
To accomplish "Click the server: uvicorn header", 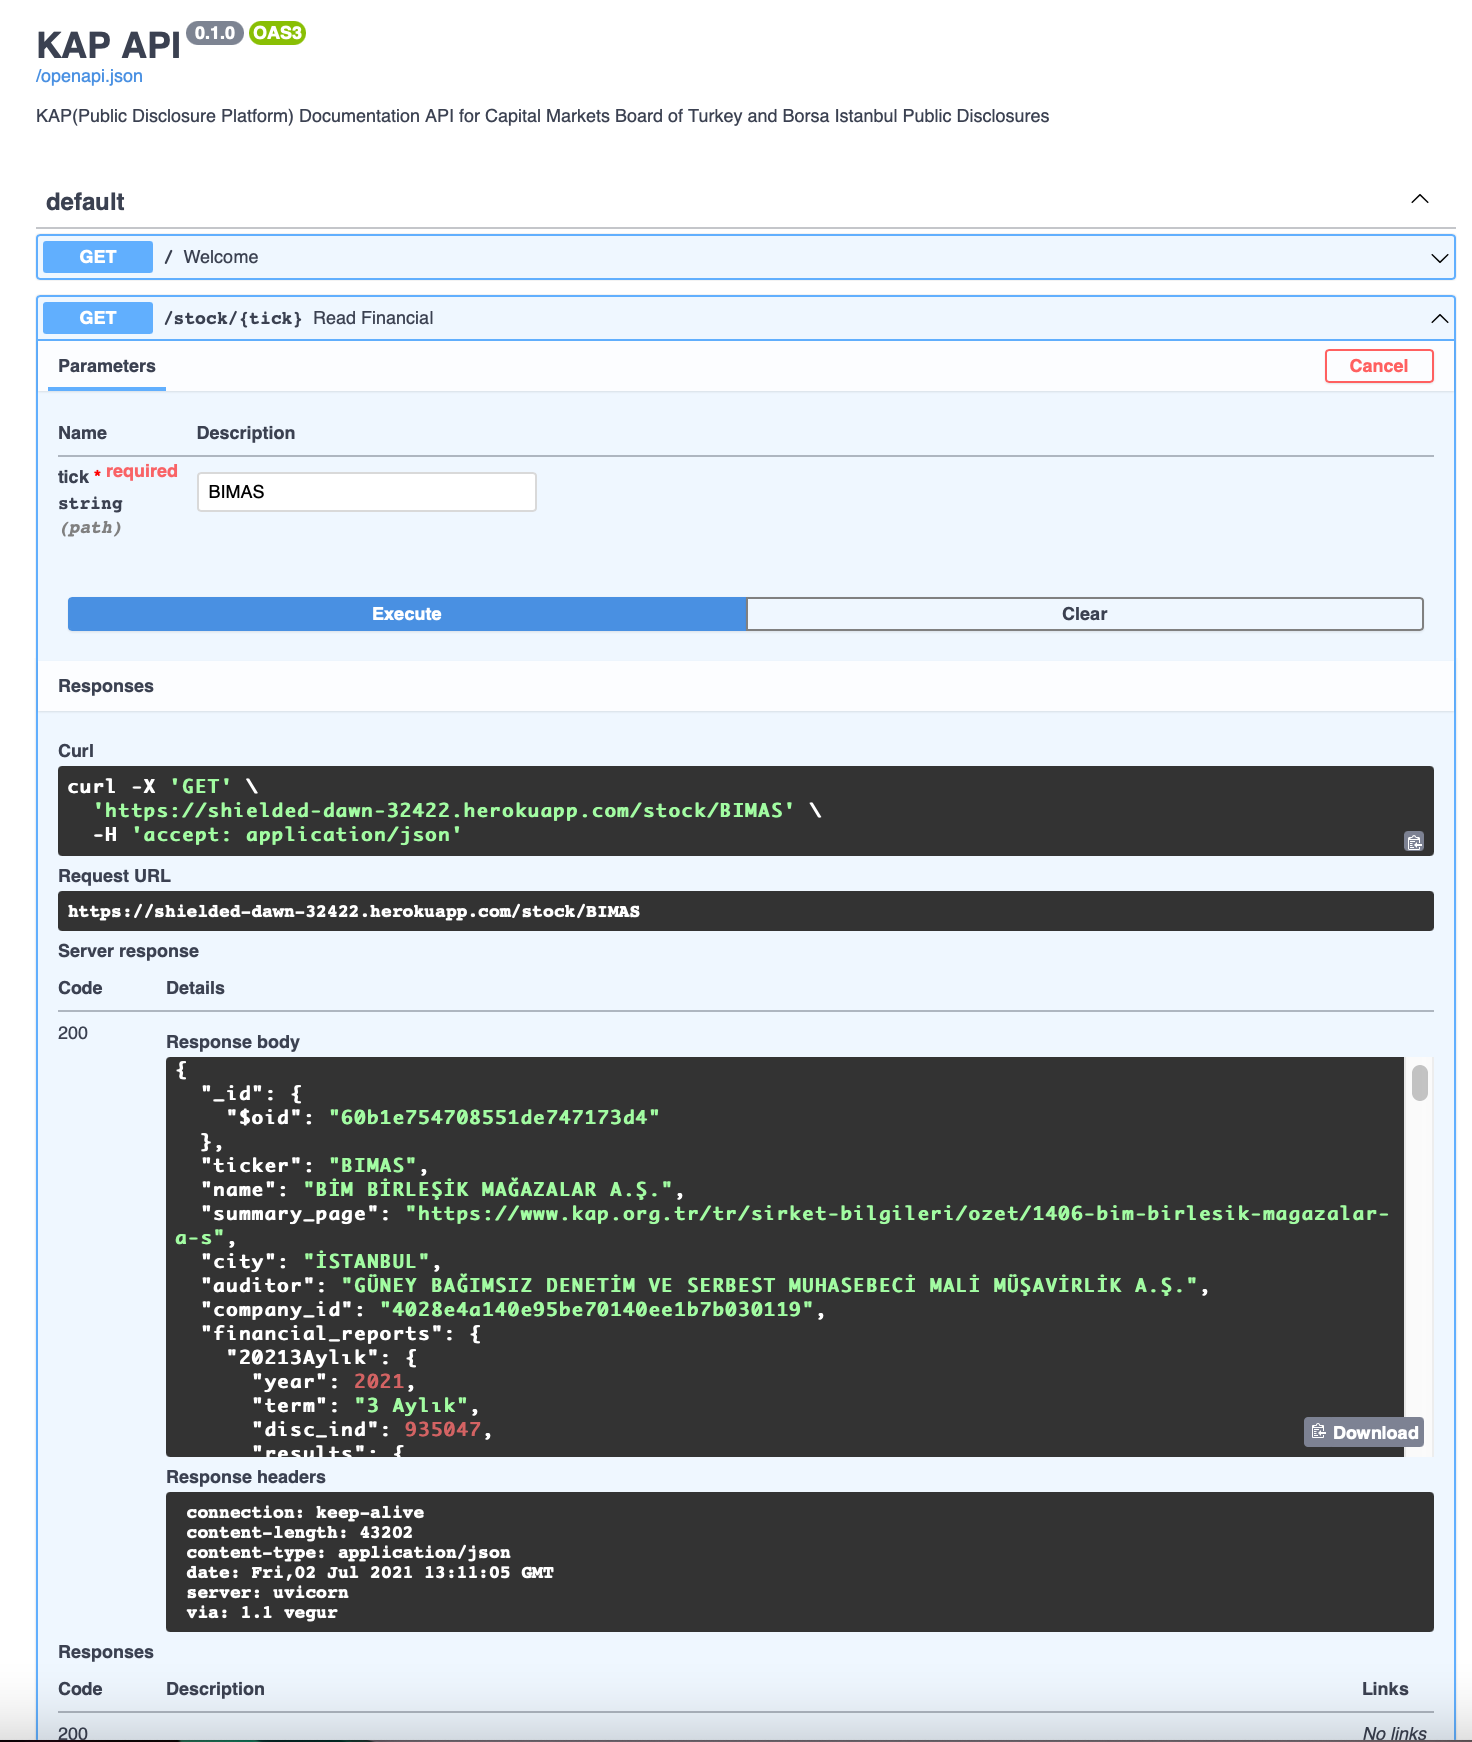I will 267,1592.
